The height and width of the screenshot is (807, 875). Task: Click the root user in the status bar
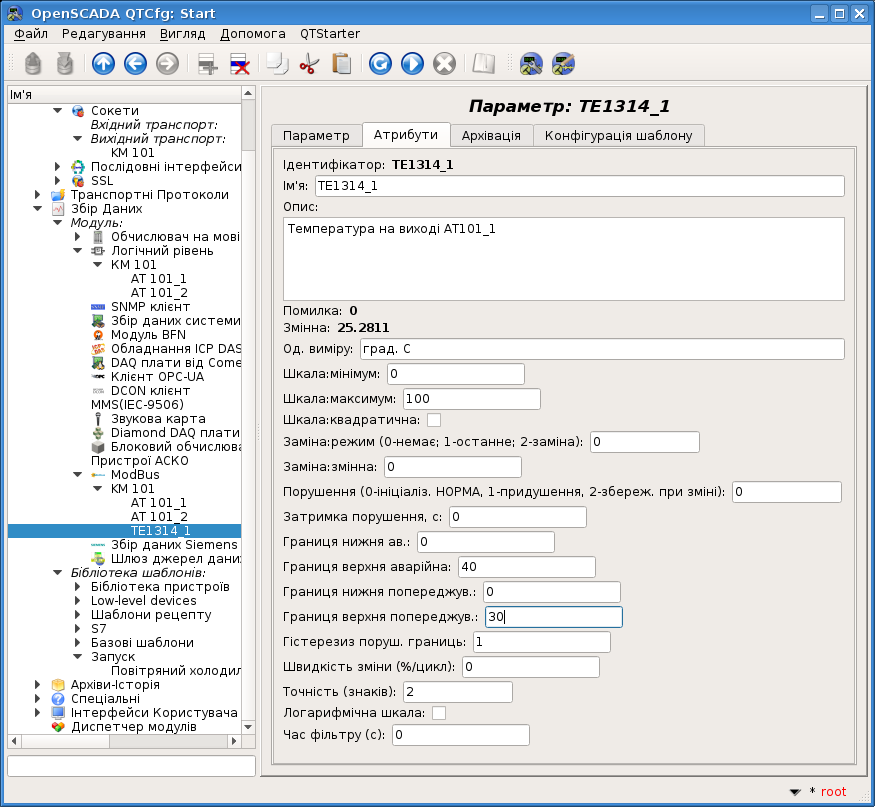pyautogui.click(x=833, y=792)
